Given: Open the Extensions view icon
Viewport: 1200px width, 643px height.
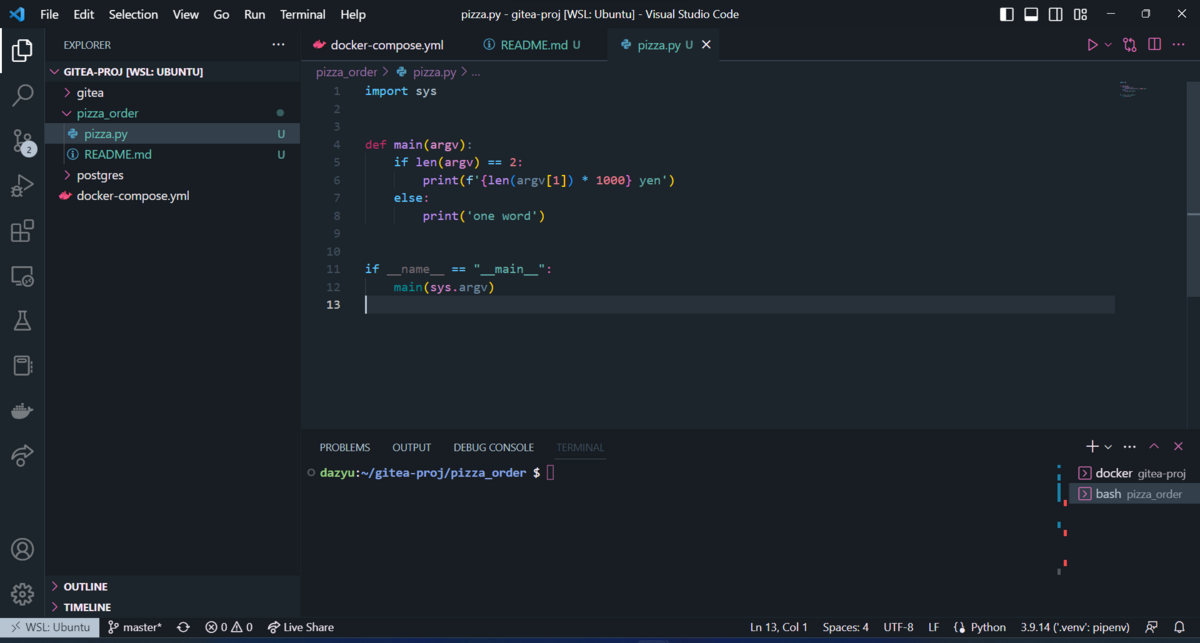Looking at the screenshot, I should [22, 232].
